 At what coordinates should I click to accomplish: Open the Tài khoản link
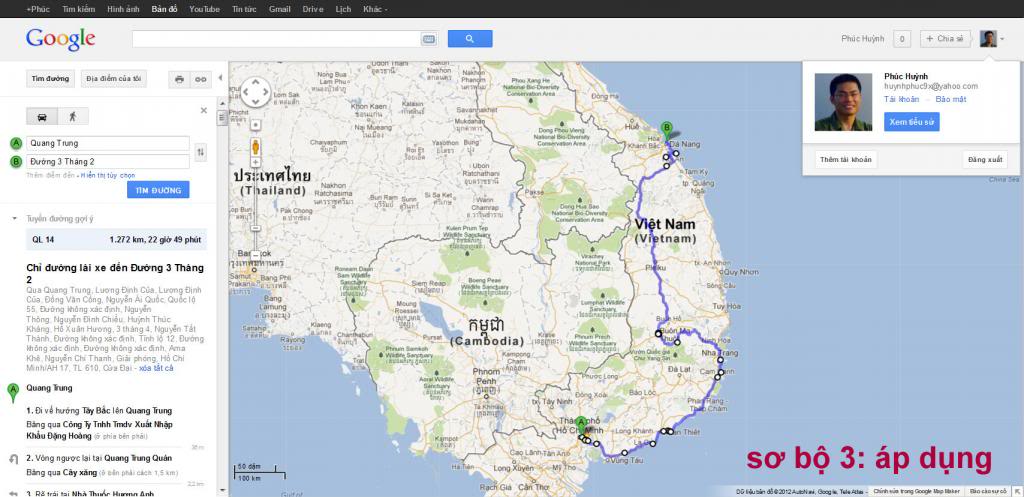(x=901, y=99)
